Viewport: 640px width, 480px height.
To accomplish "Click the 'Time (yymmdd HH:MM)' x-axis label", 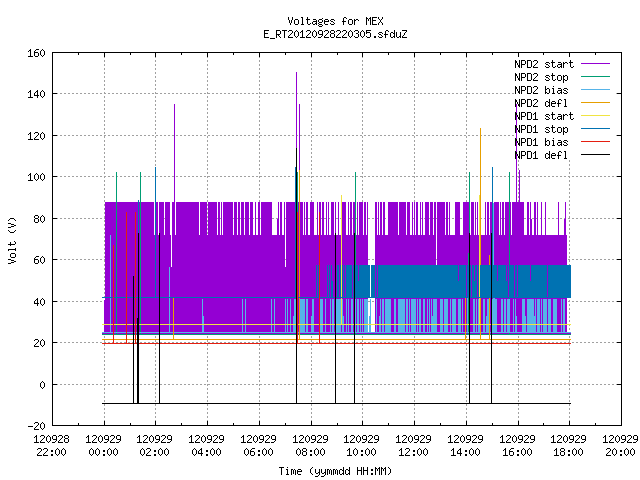I will tap(335, 471).
